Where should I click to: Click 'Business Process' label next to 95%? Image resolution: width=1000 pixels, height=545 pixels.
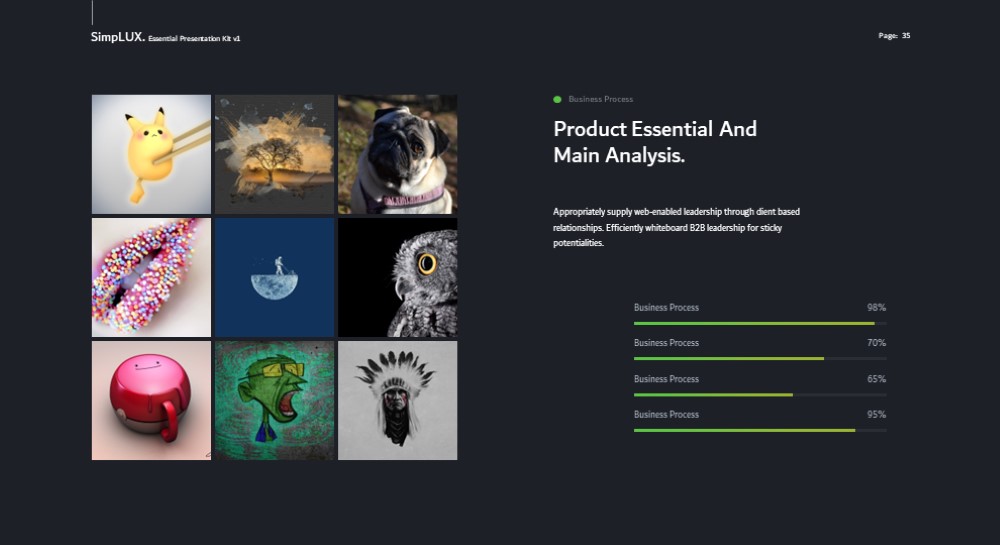666,414
